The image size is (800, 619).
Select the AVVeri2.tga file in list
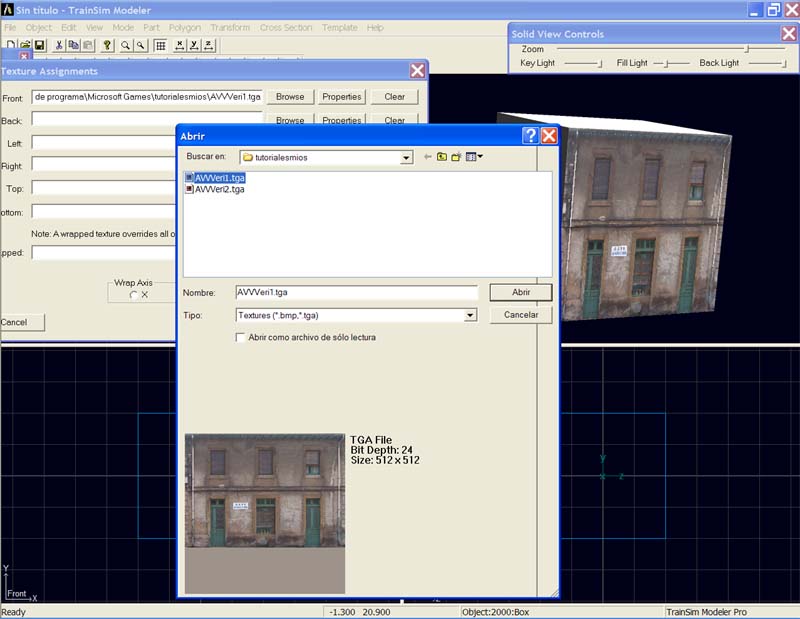point(219,189)
